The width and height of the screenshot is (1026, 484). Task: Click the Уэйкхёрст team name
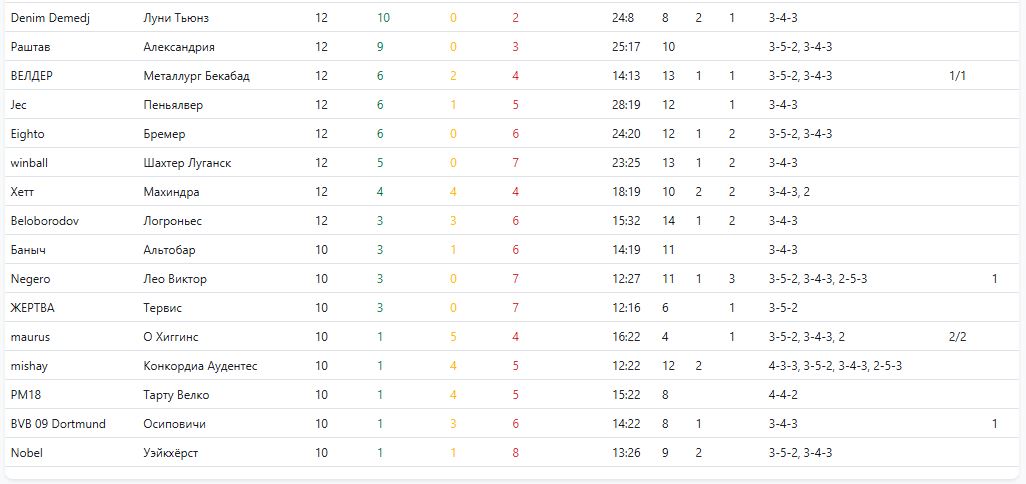[171, 453]
